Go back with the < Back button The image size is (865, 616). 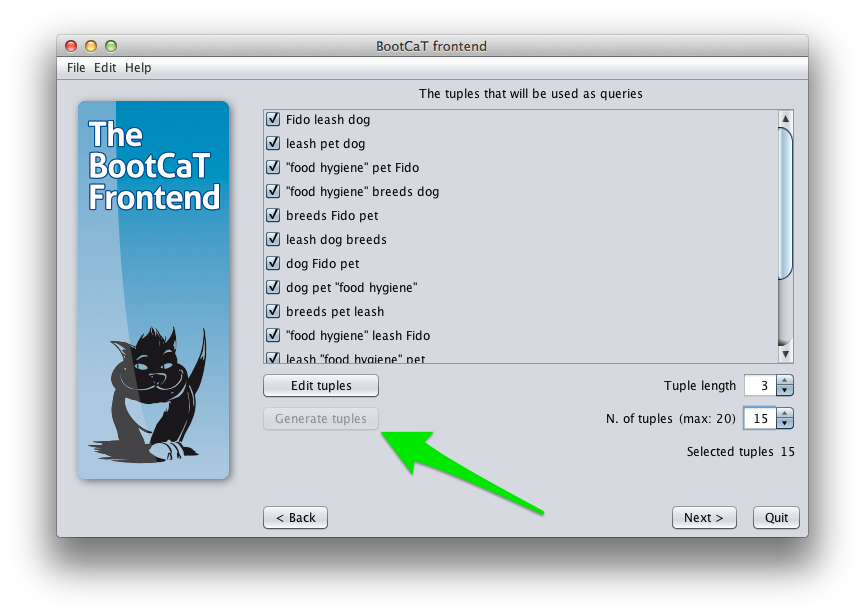(x=296, y=517)
